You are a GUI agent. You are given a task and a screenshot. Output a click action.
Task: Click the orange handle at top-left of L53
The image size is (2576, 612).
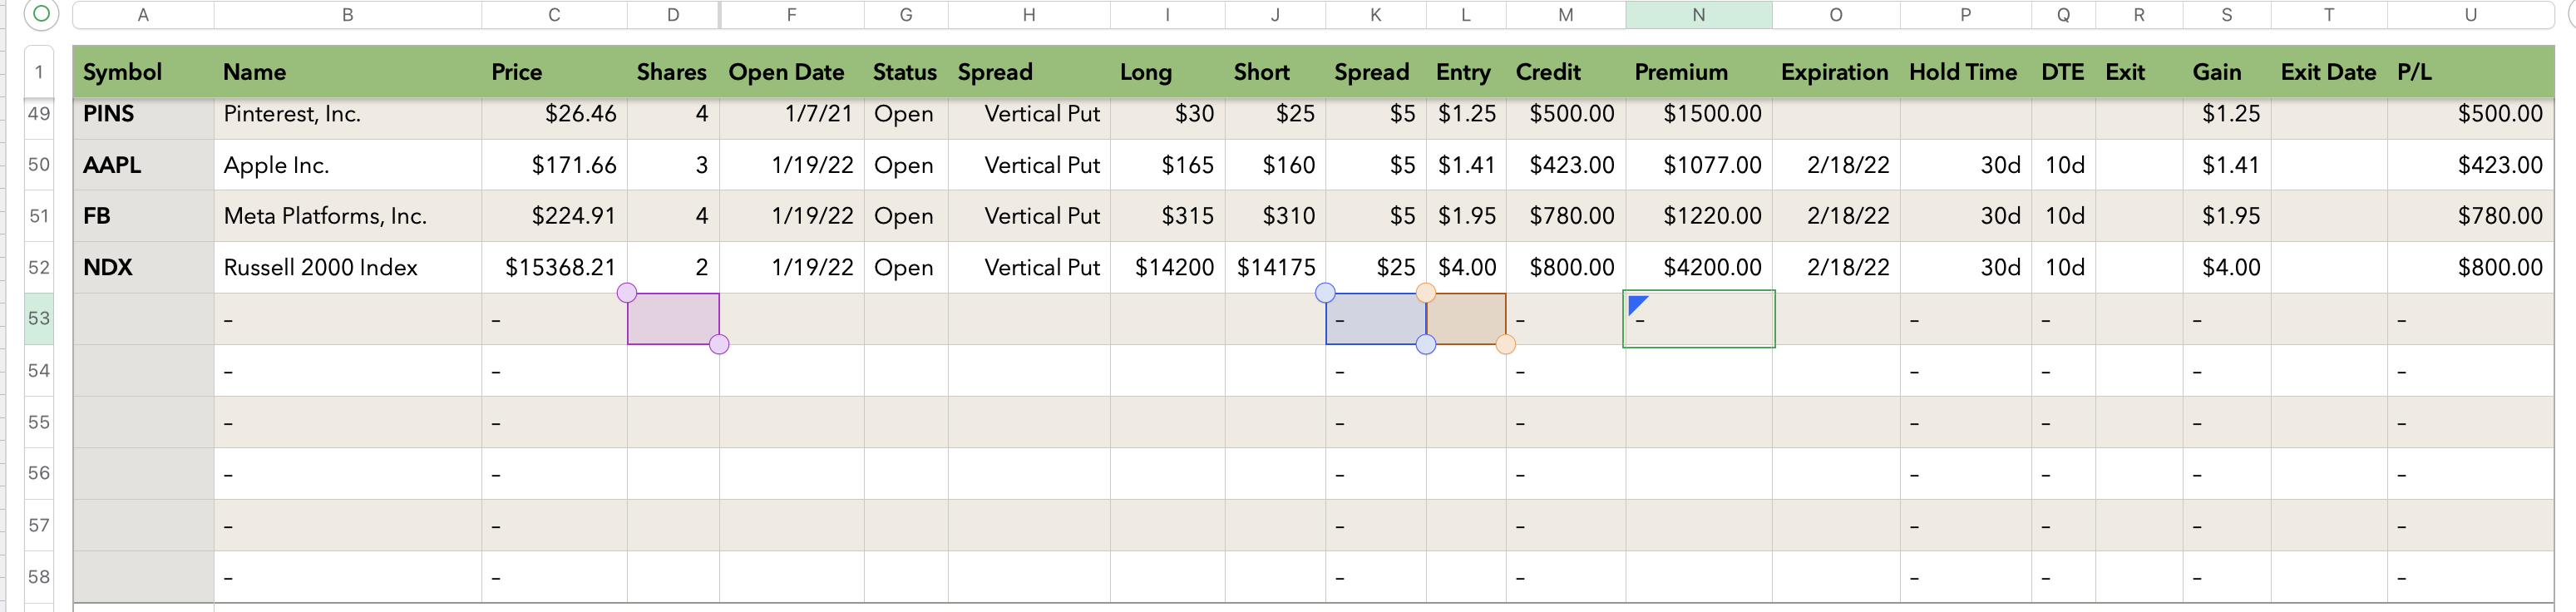pyautogui.click(x=1426, y=293)
